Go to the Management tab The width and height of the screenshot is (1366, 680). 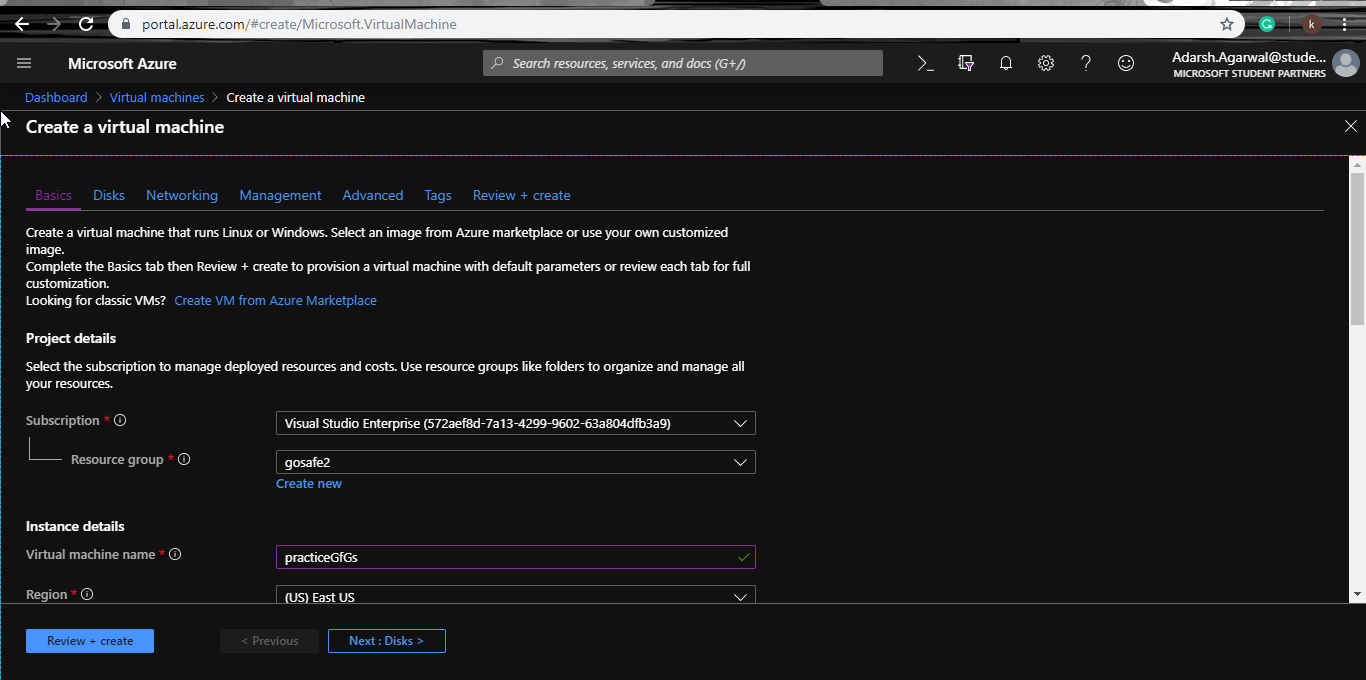[280, 195]
